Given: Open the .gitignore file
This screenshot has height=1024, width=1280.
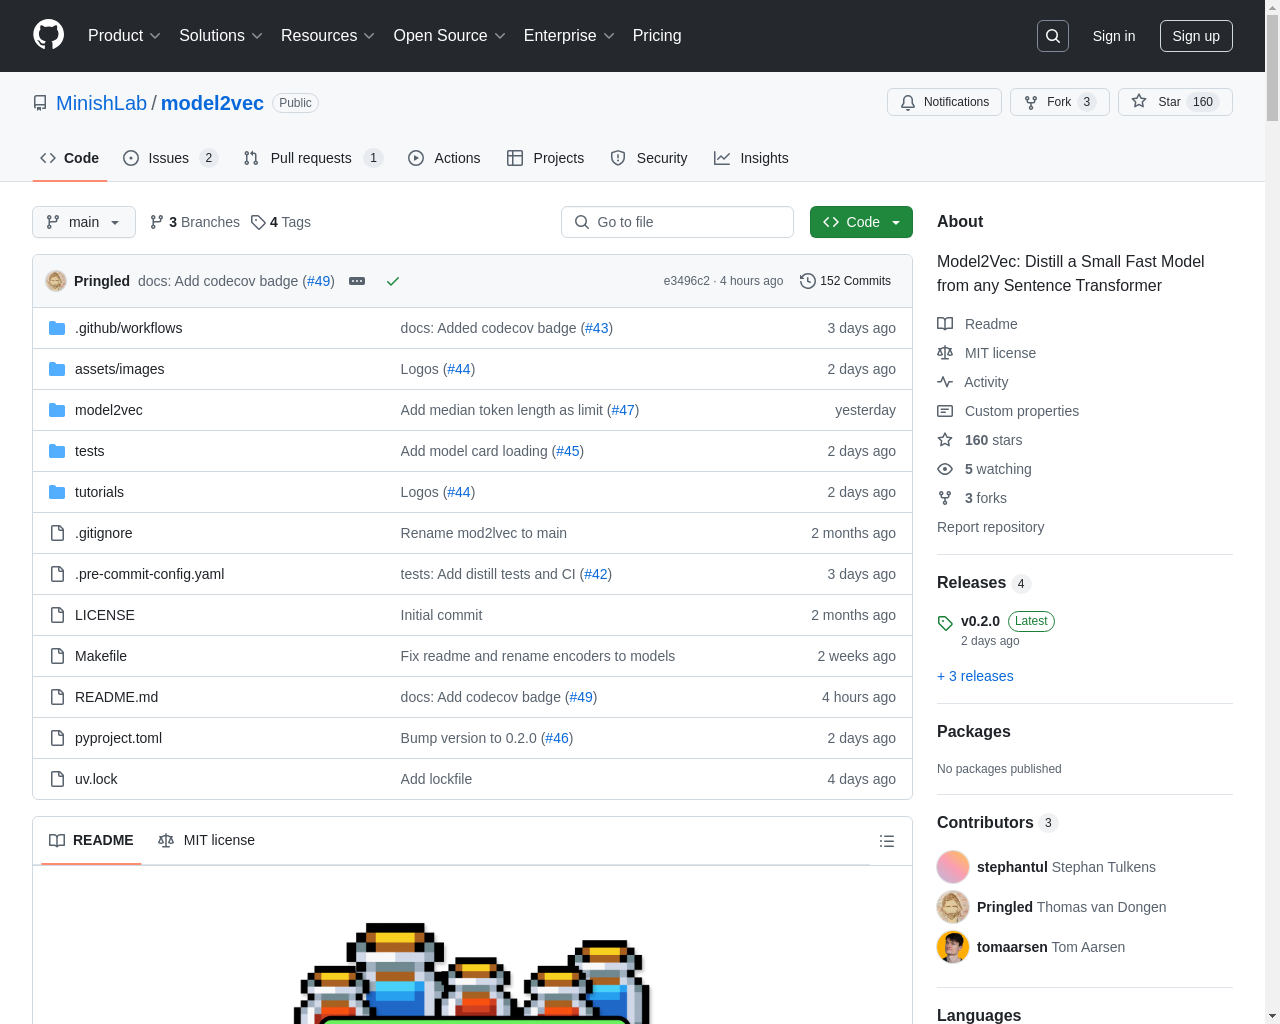Looking at the screenshot, I should pos(103,533).
